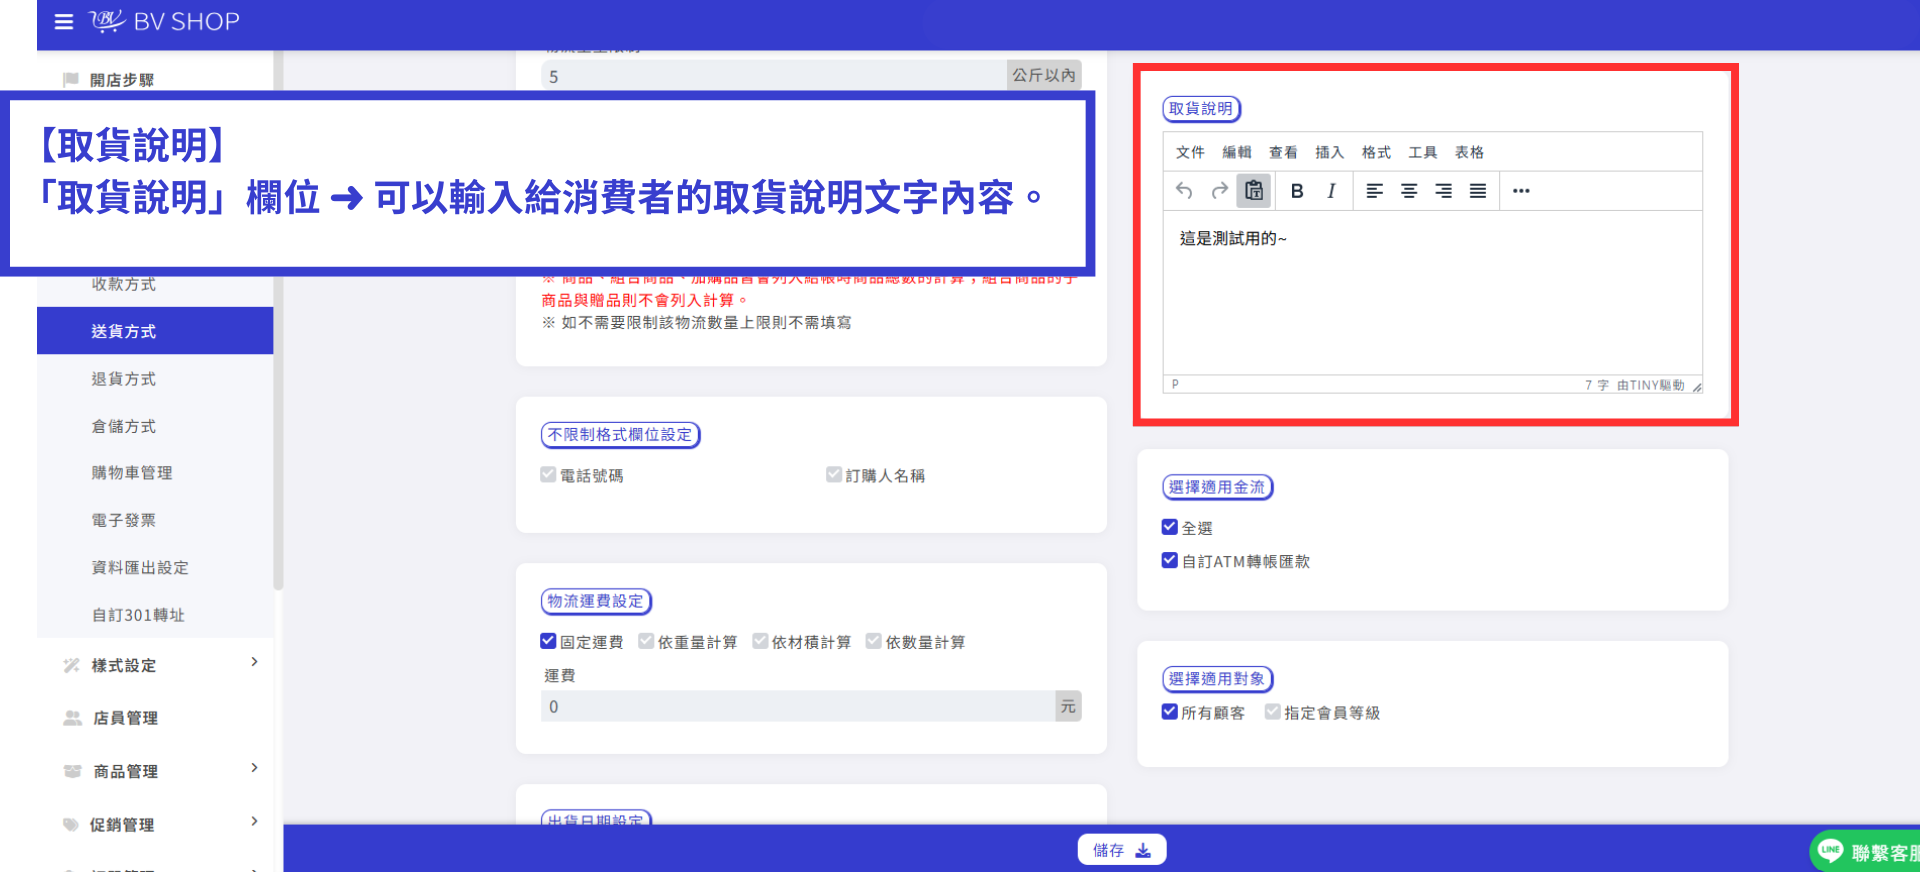Align editor text to the right
Screen dimensions: 1920x872
point(1443,191)
